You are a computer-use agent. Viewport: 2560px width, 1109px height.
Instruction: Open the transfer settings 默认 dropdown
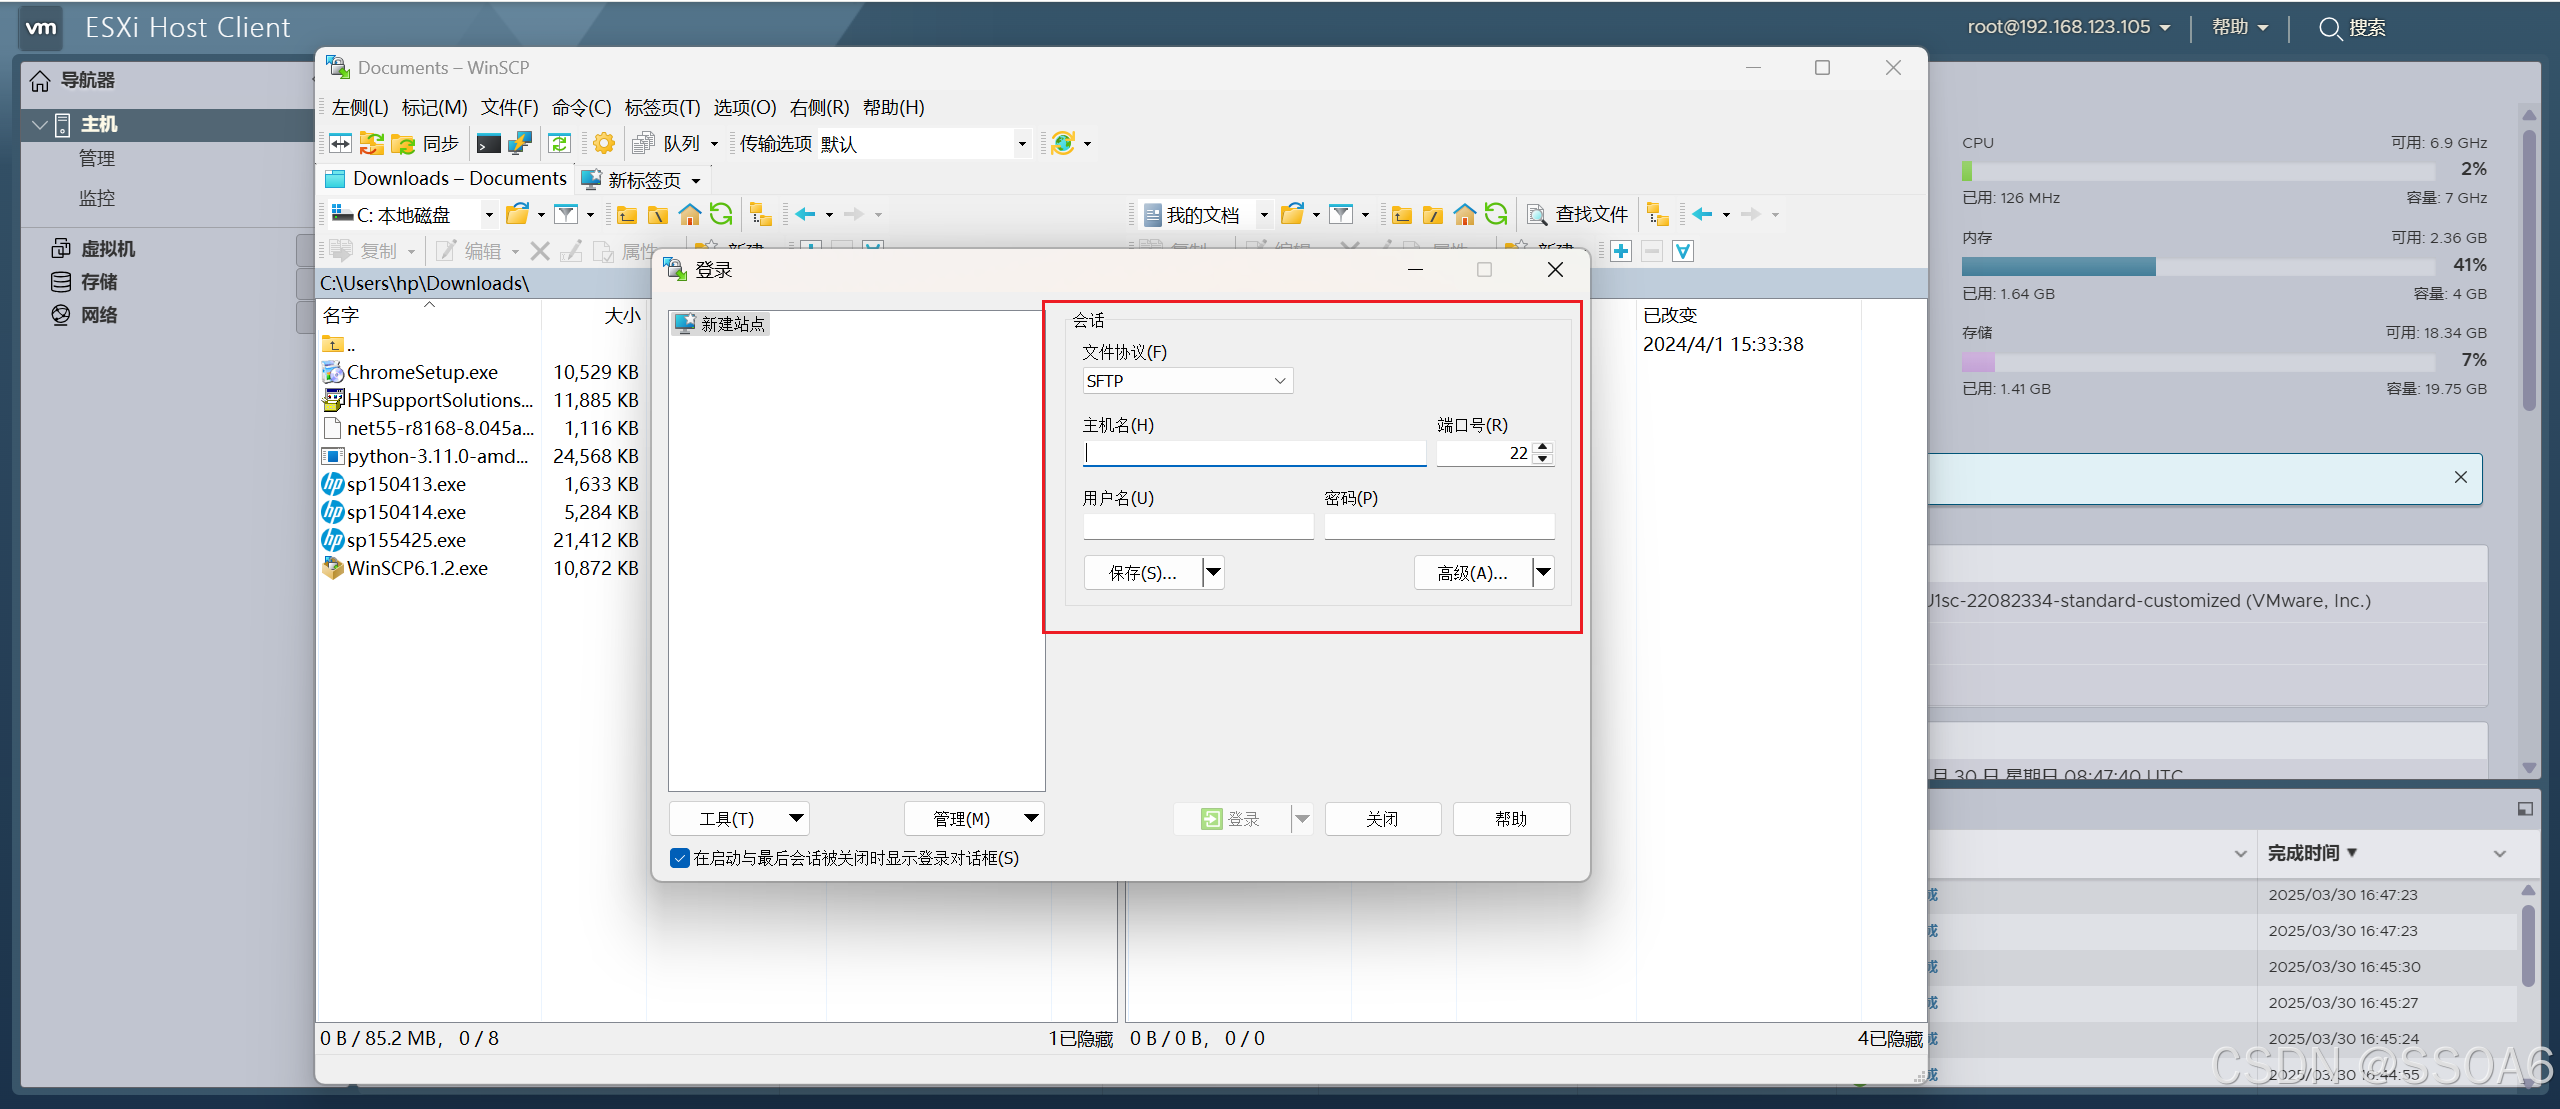coord(1021,144)
